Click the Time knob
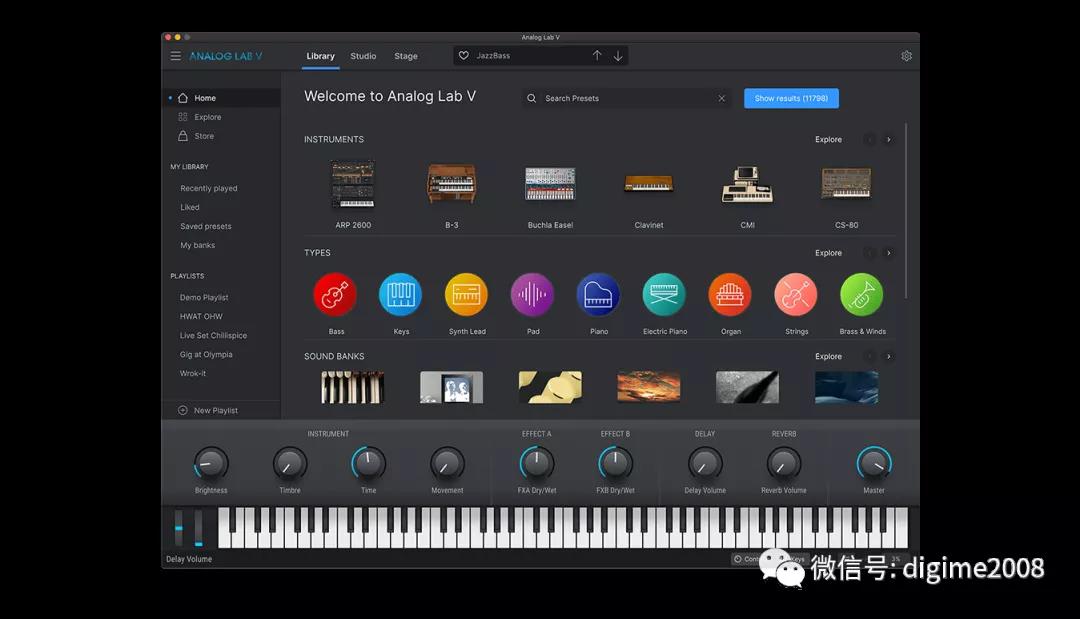1080x619 pixels. [x=368, y=463]
